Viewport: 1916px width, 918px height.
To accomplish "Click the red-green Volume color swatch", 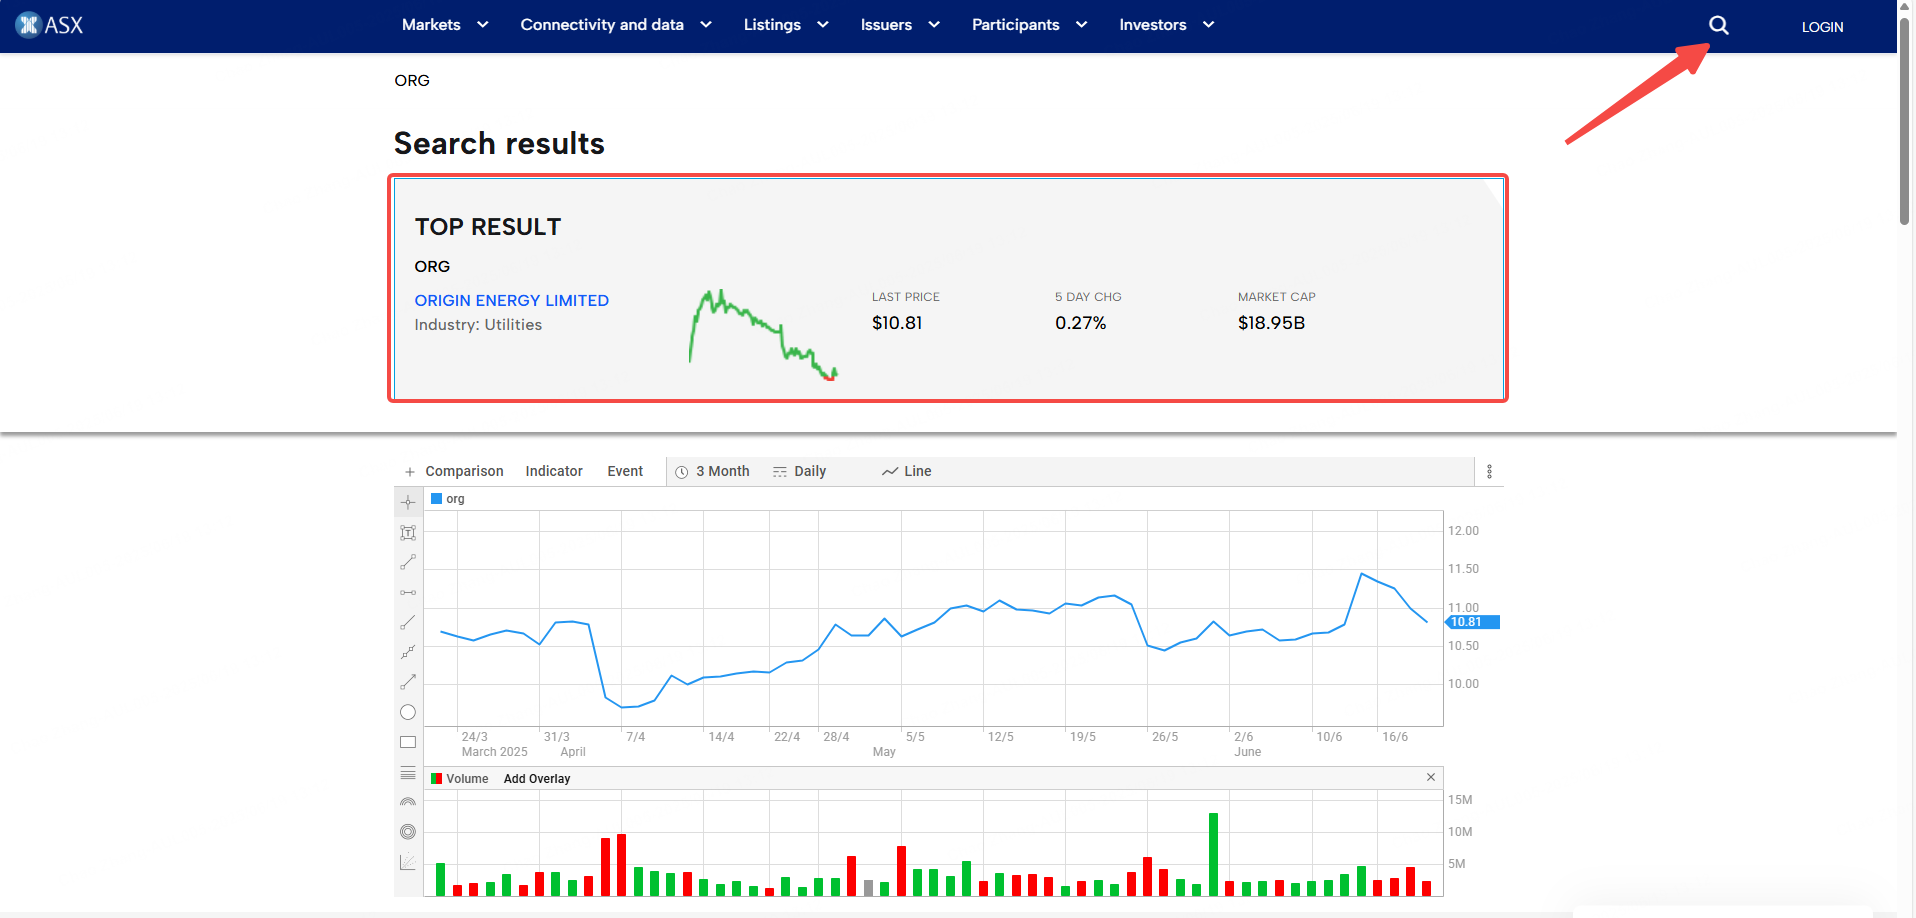I will 436,778.
